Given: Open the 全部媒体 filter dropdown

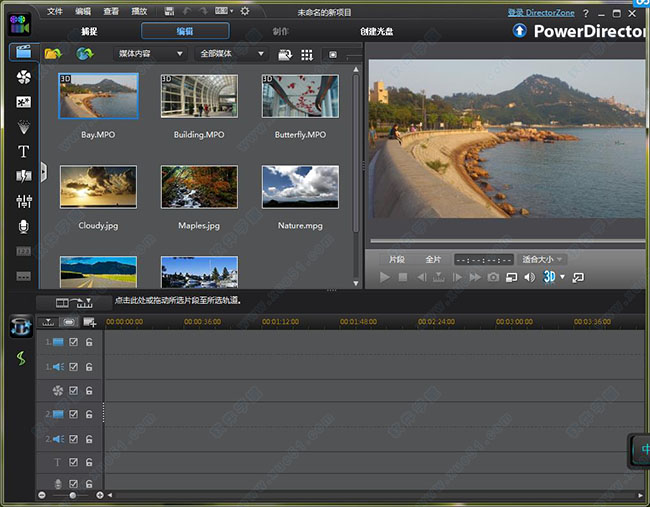Looking at the screenshot, I should (232, 53).
